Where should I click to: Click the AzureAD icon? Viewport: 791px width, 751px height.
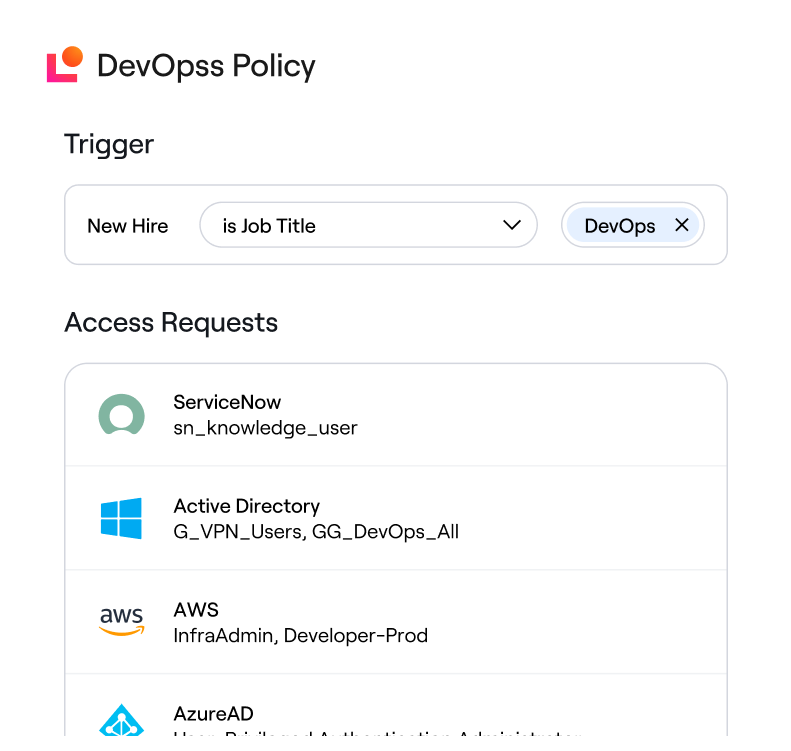(122, 720)
